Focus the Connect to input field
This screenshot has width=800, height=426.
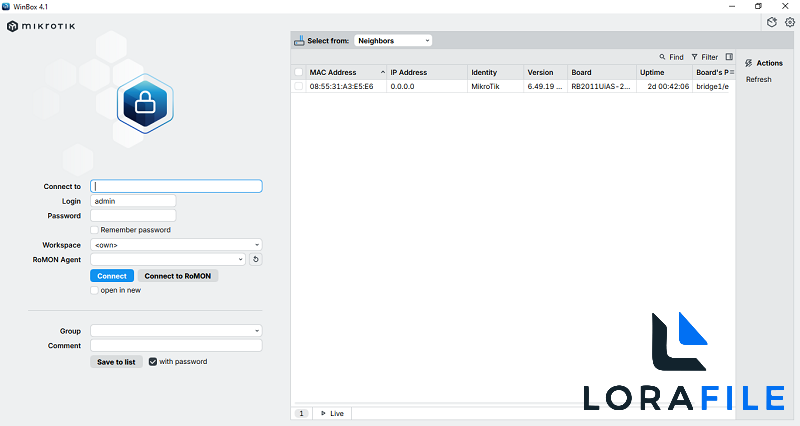point(176,186)
